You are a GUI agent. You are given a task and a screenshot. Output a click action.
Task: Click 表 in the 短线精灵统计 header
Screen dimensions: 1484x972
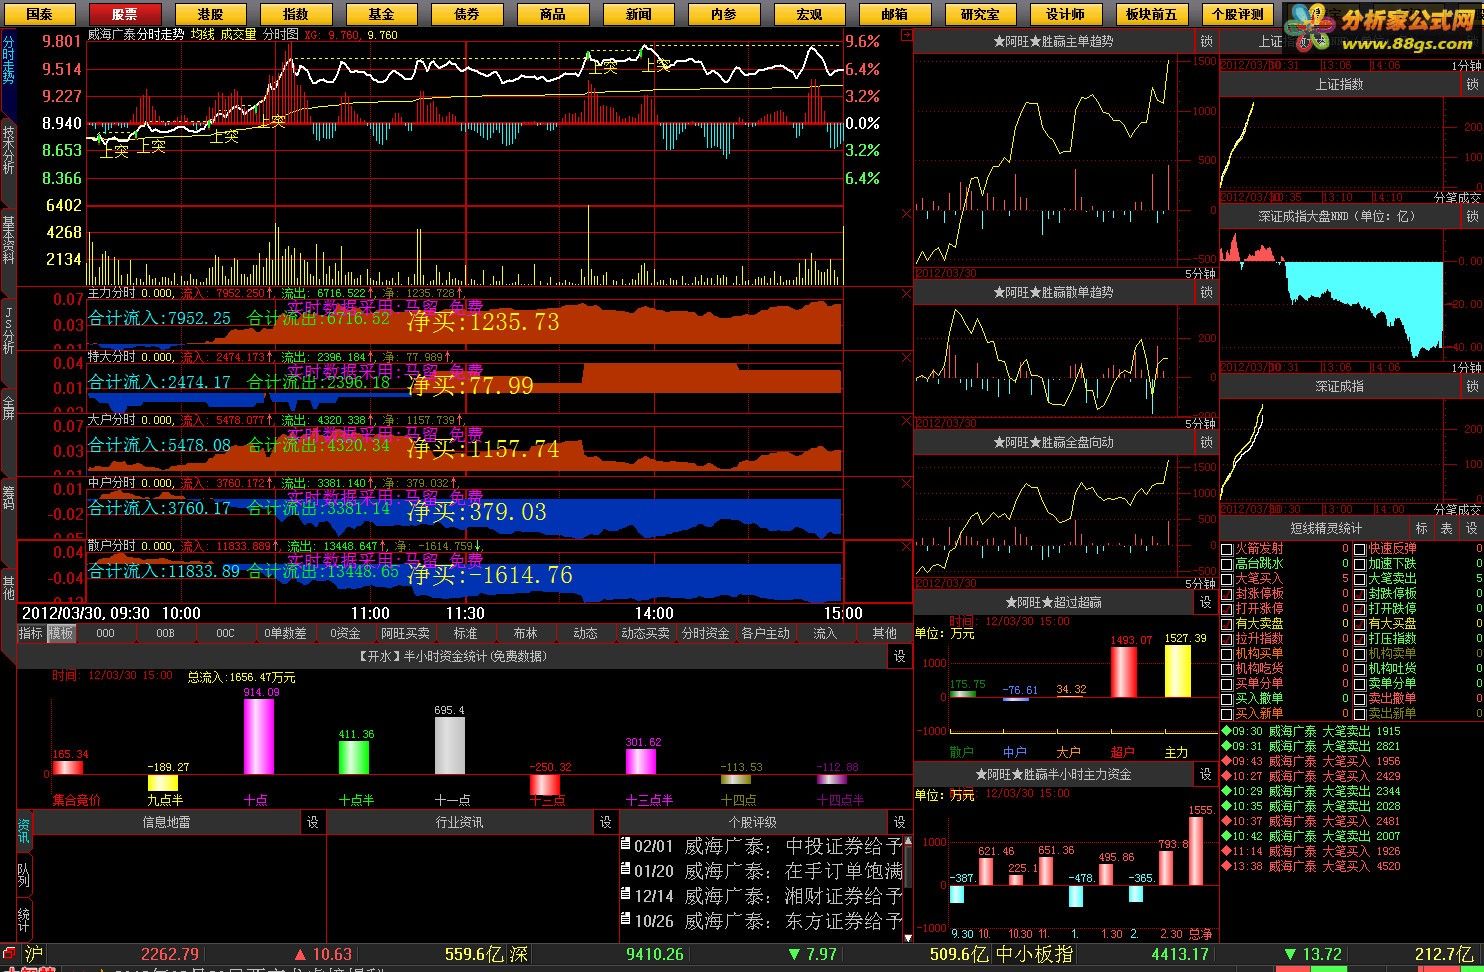point(1446,528)
